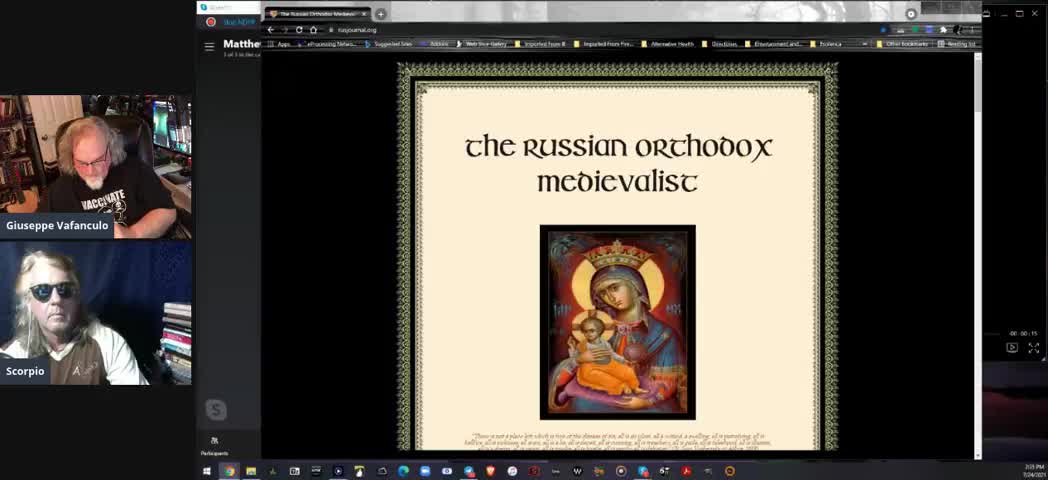Click the browser Back arrow
The image size is (1048, 480).
coord(270,30)
